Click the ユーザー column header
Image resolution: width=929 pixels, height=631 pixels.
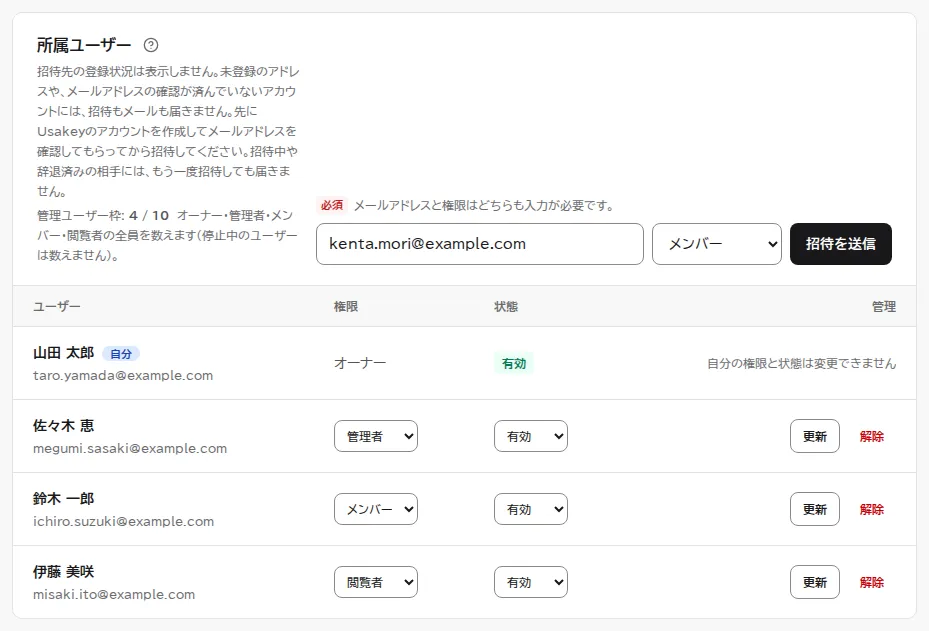[x=57, y=306]
